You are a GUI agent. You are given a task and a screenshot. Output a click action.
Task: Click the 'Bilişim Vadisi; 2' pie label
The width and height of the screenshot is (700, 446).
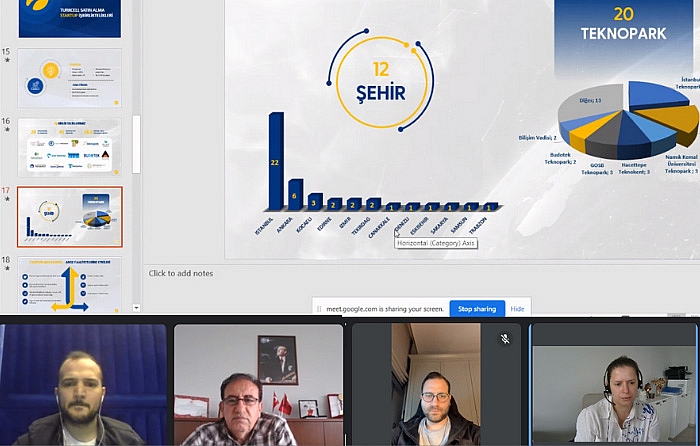coord(538,138)
